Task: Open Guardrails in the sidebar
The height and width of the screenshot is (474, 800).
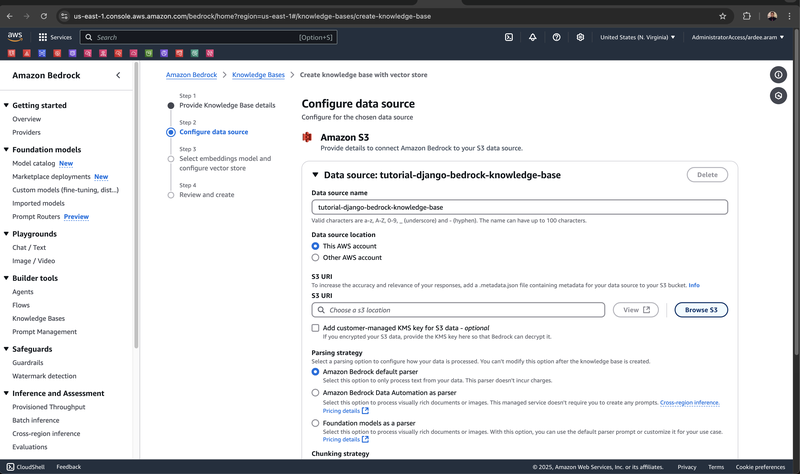Action: [x=28, y=363]
